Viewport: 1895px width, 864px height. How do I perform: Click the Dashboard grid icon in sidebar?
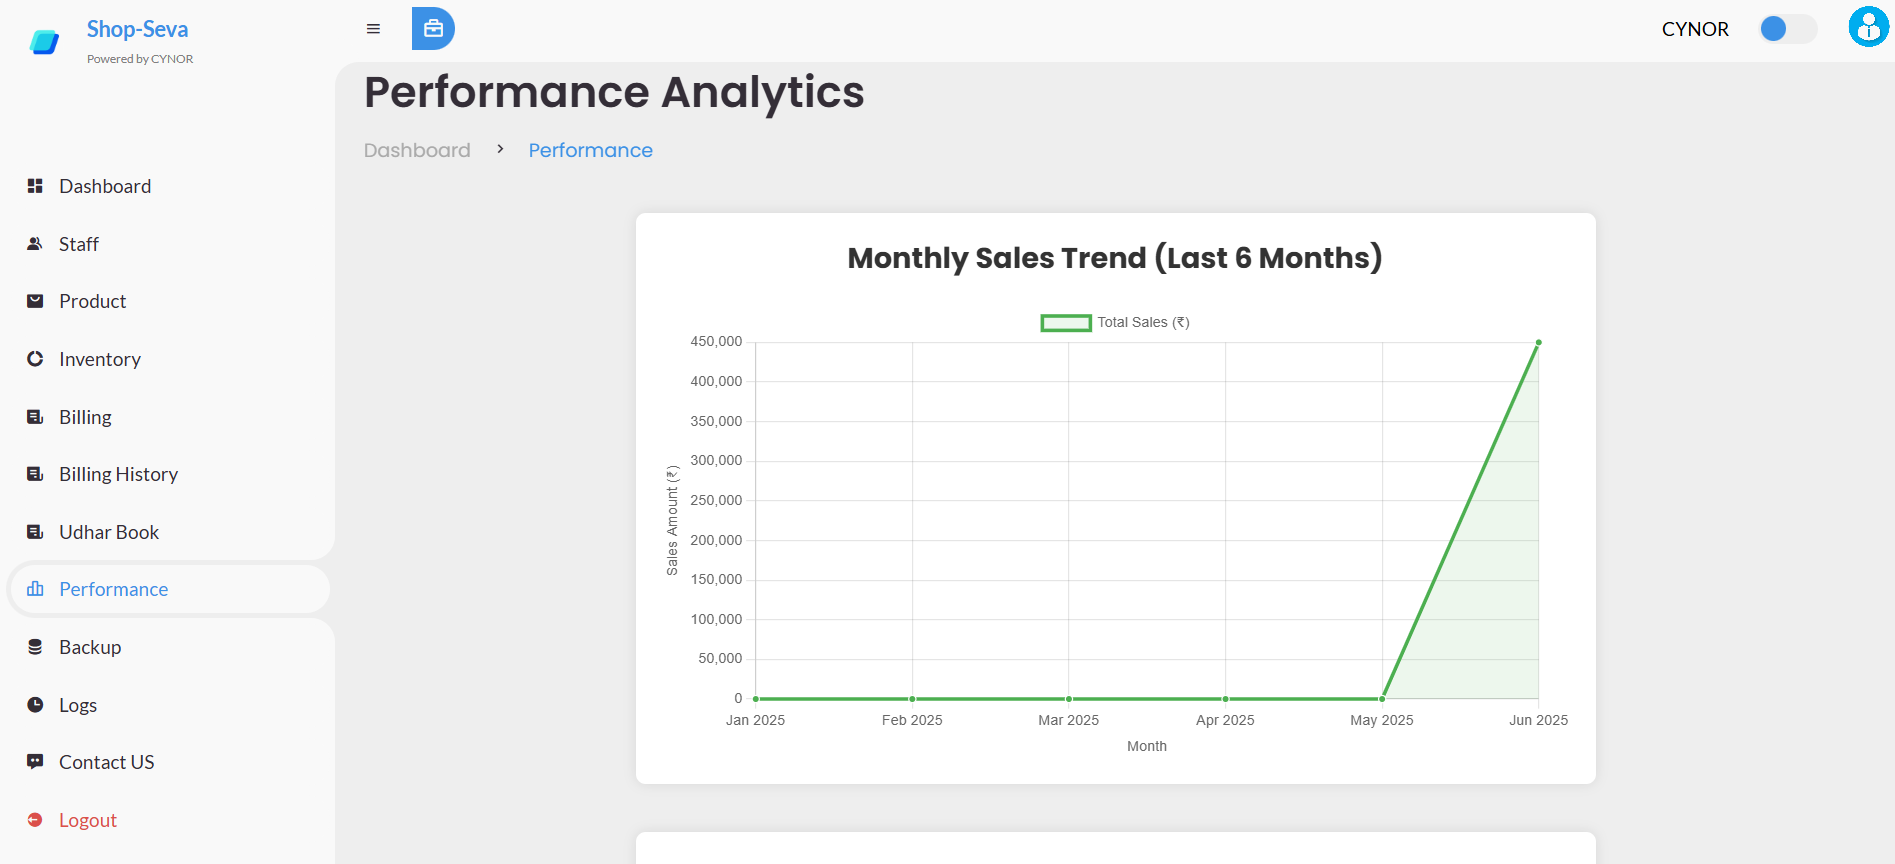pyautogui.click(x=35, y=186)
